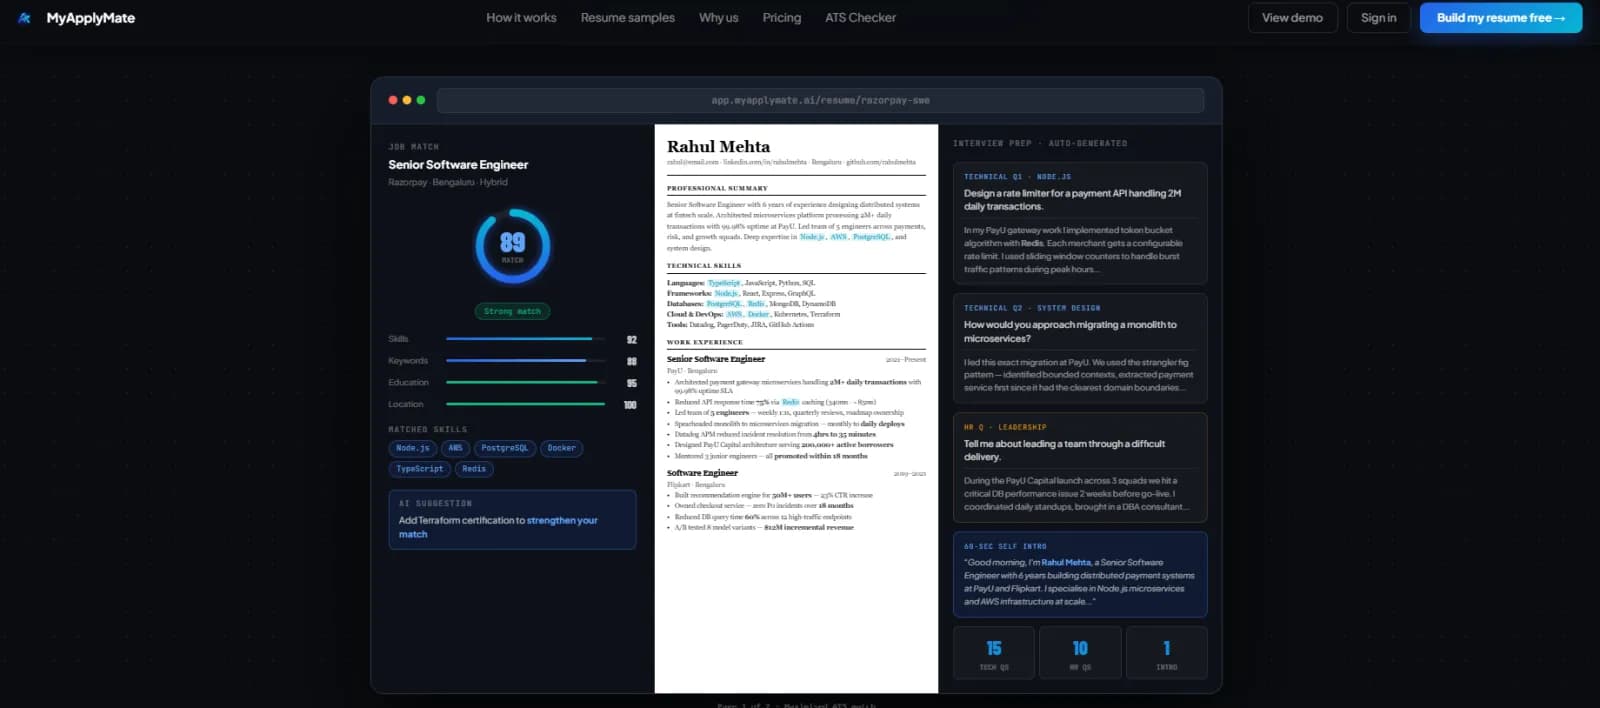Viewport: 1600px width, 708px height.
Task: Go to Resume samples
Action: (x=628, y=18)
